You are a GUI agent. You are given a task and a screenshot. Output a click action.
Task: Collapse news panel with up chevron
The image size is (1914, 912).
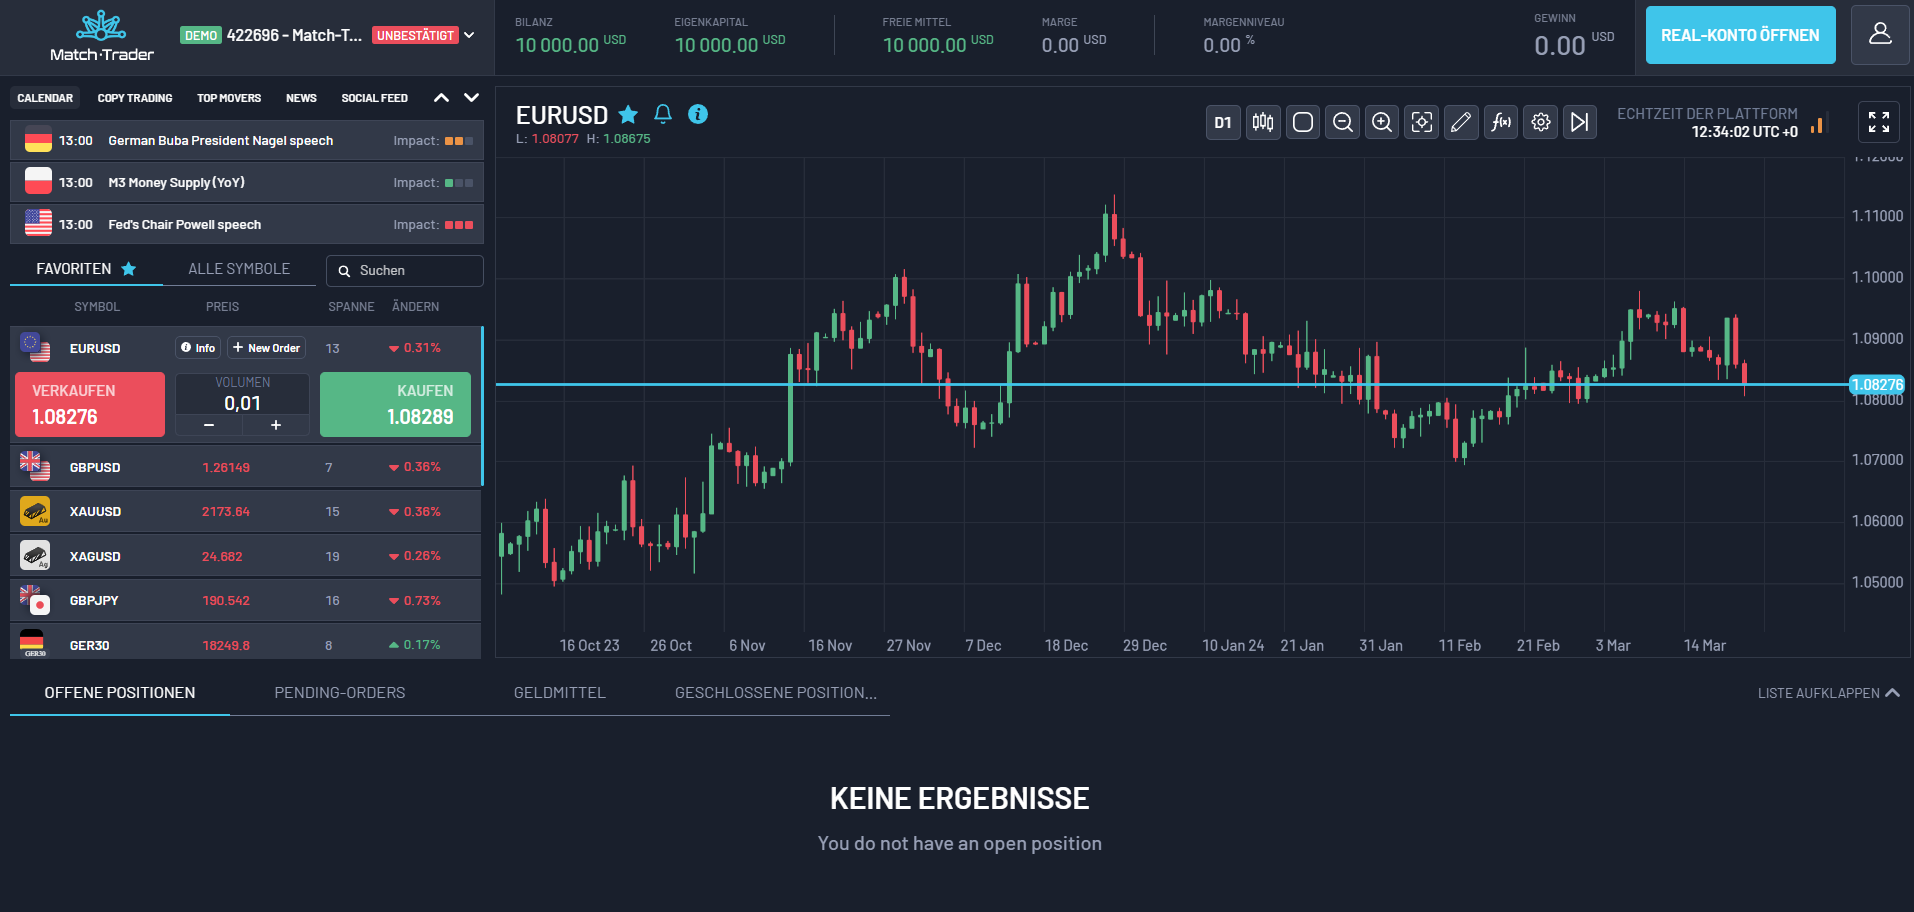tap(441, 98)
